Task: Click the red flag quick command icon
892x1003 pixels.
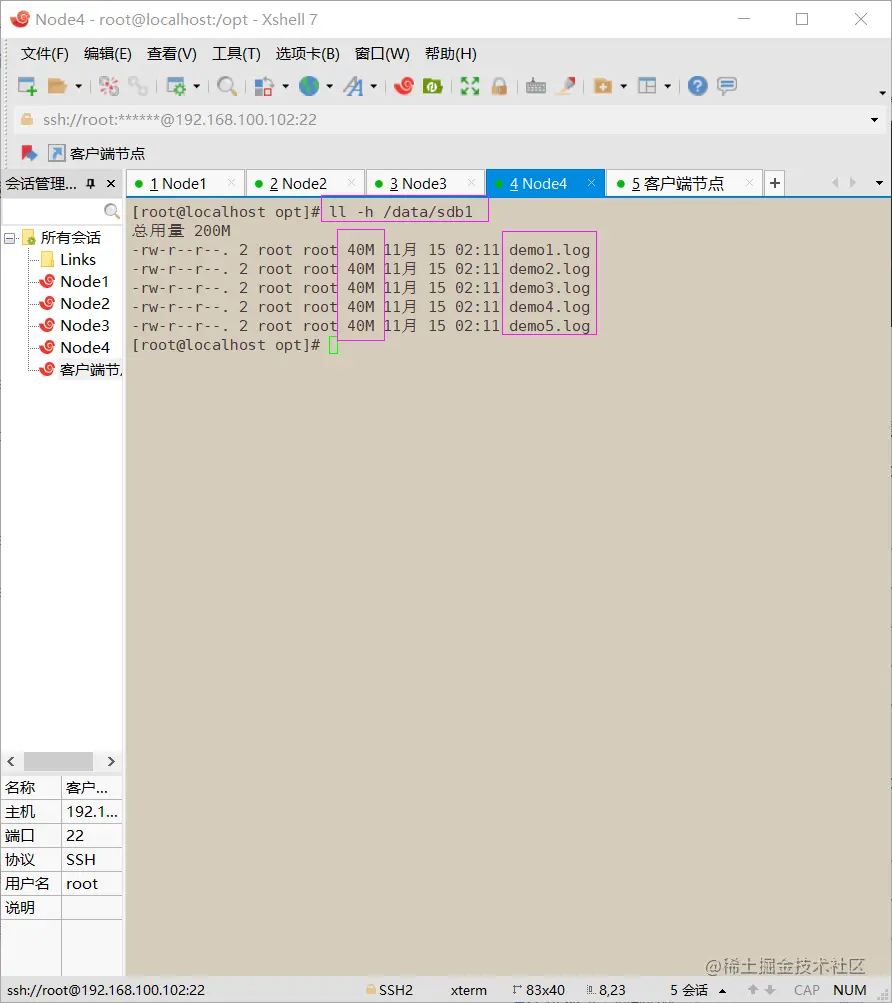Action: pyautogui.click(x=29, y=154)
